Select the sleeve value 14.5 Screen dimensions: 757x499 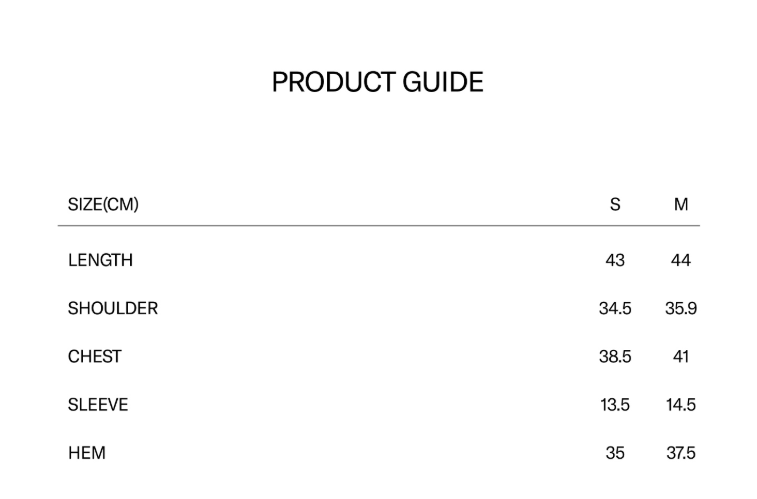pyautogui.click(x=681, y=405)
